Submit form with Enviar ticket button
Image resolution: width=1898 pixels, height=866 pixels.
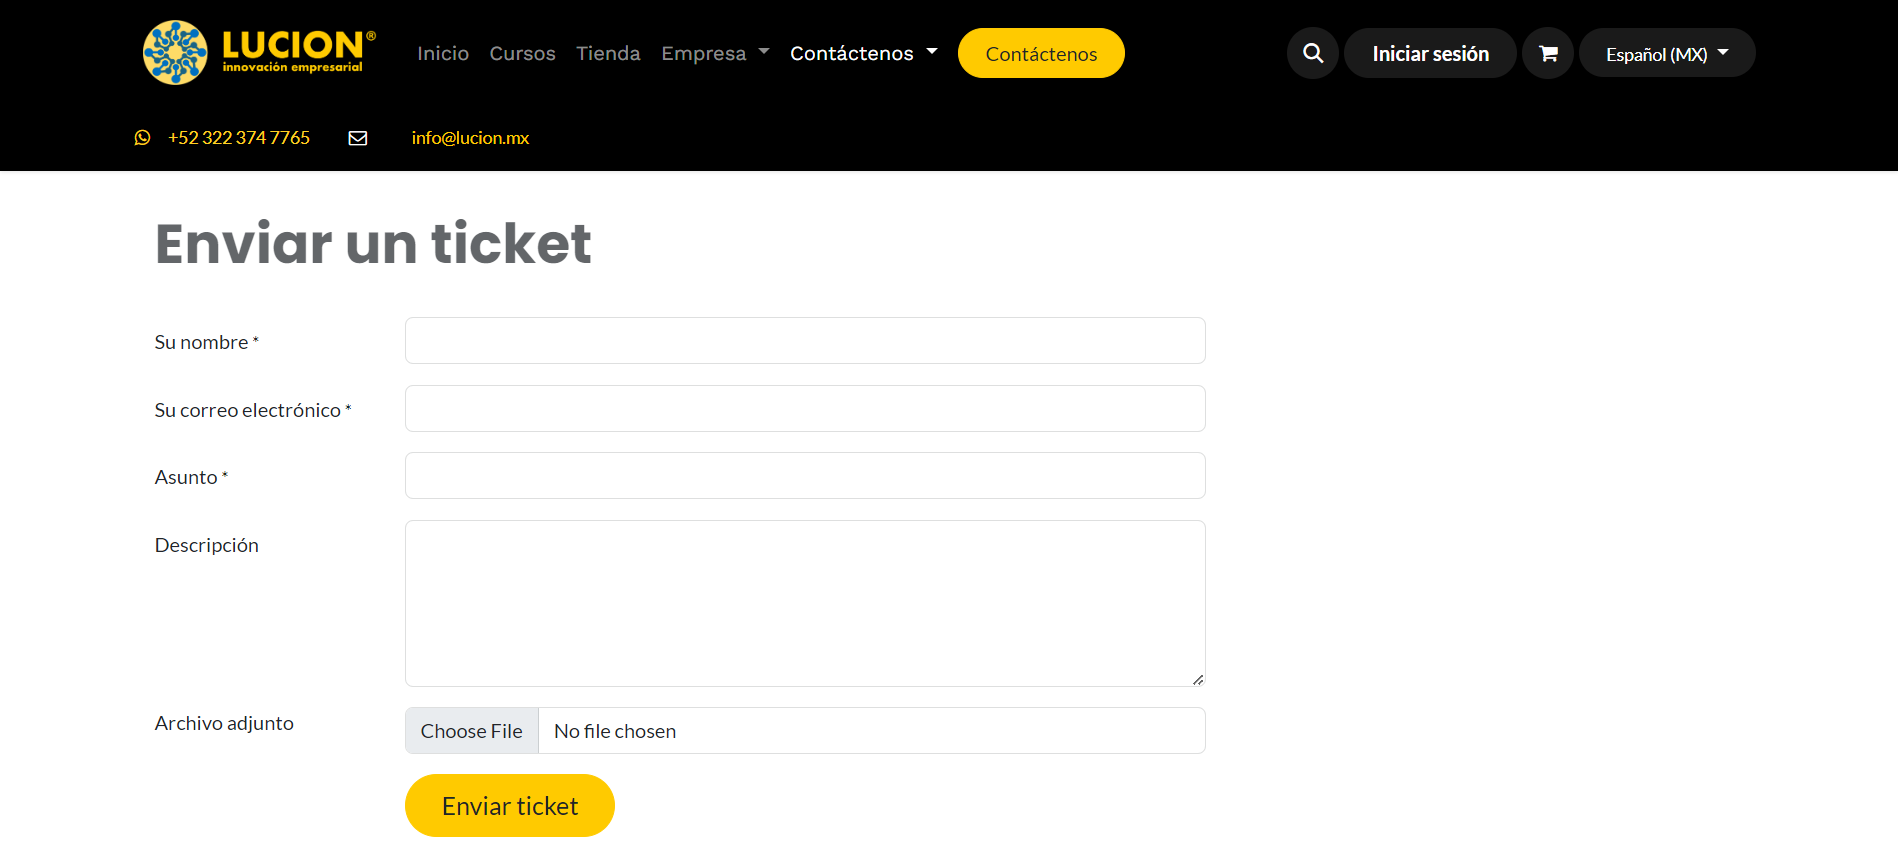tap(509, 806)
